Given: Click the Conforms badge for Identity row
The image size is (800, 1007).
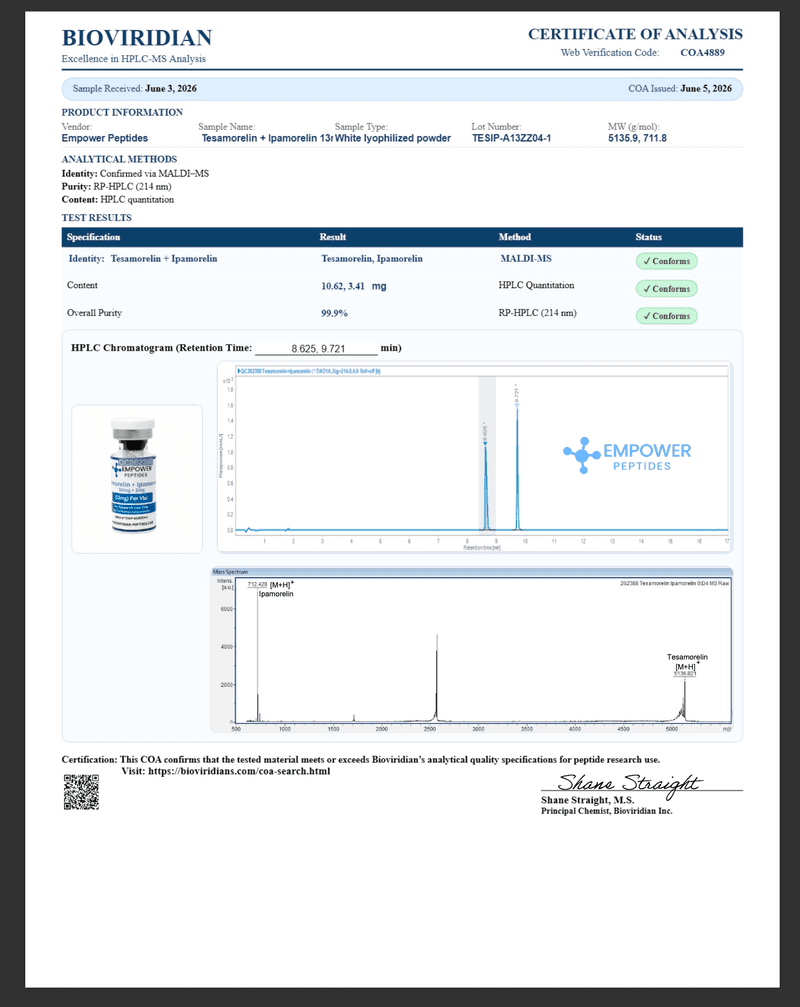Looking at the screenshot, I should pyautogui.click(x=666, y=261).
